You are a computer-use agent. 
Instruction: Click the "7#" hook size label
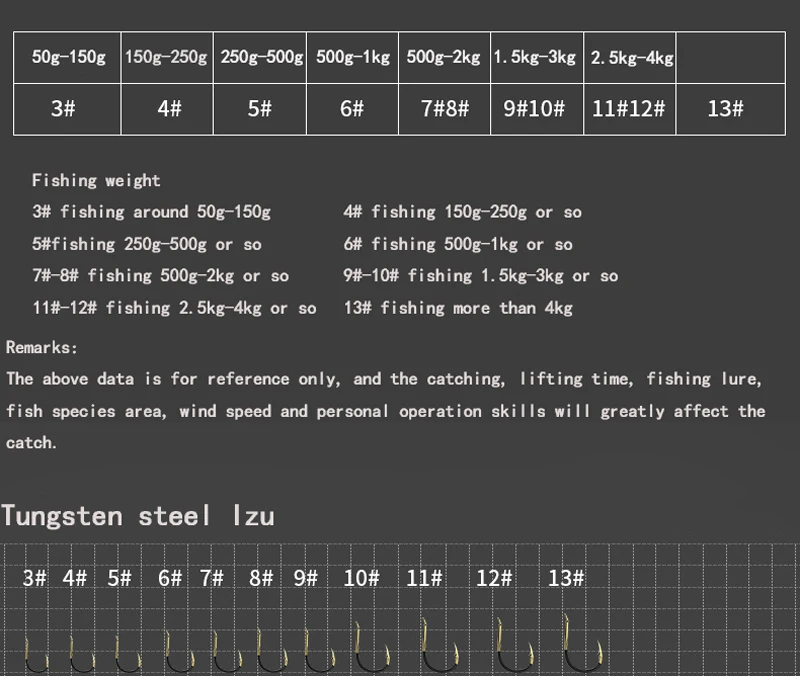coord(212,579)
